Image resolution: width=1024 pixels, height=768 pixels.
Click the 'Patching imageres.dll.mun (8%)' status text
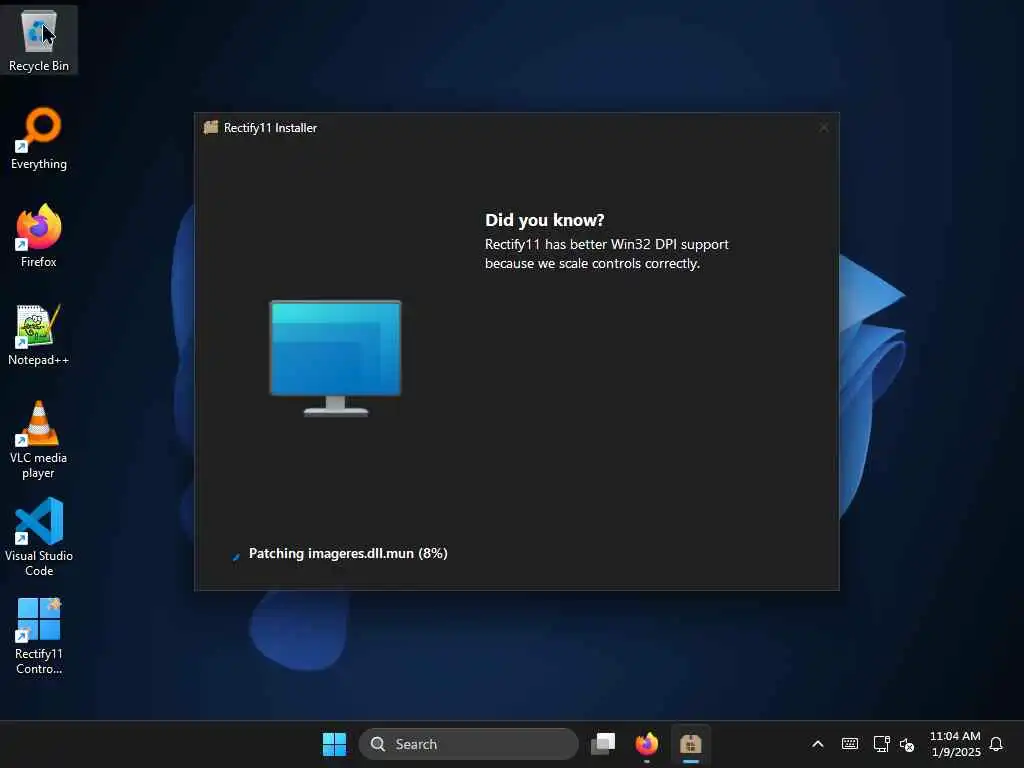tap(348, 553)
